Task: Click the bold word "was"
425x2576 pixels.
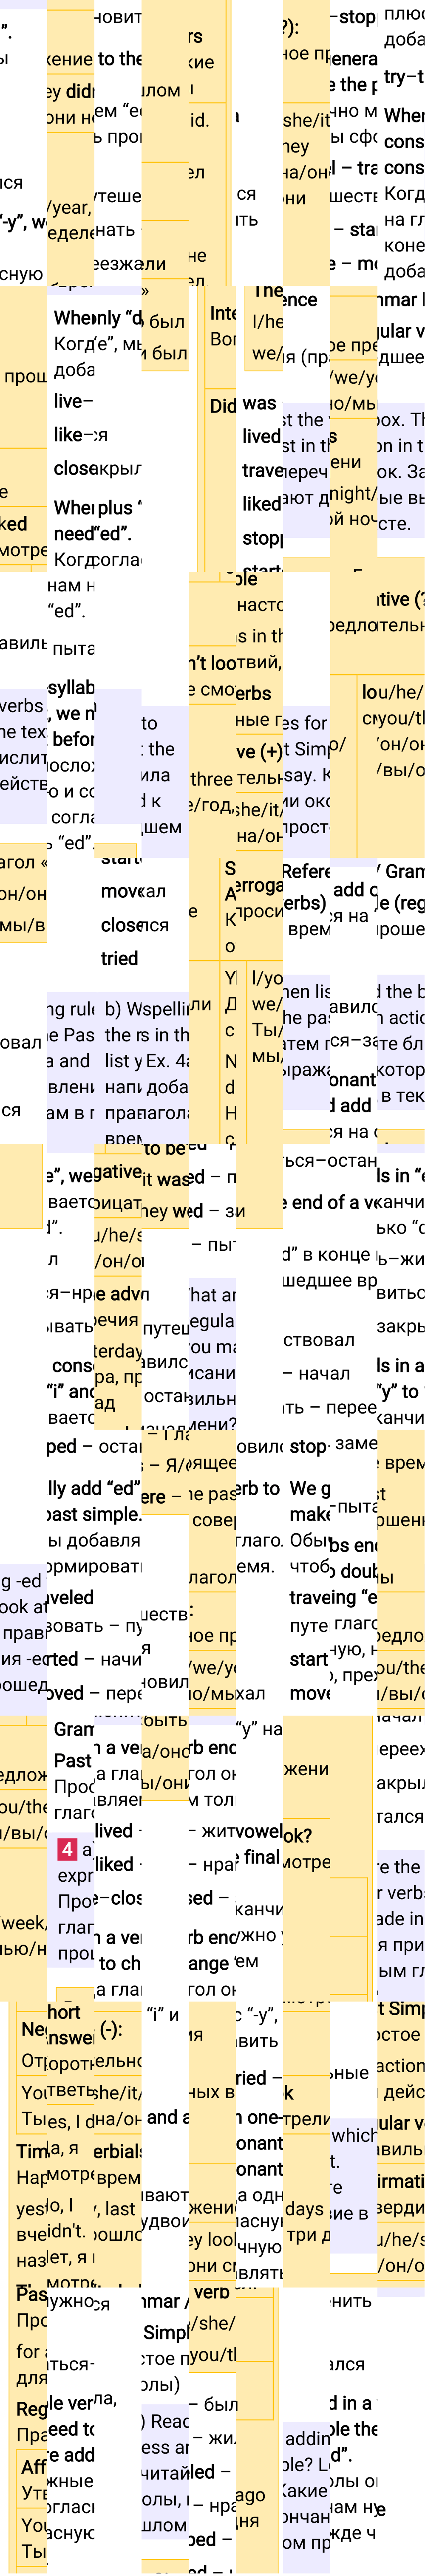Action: tap(259, 403)
